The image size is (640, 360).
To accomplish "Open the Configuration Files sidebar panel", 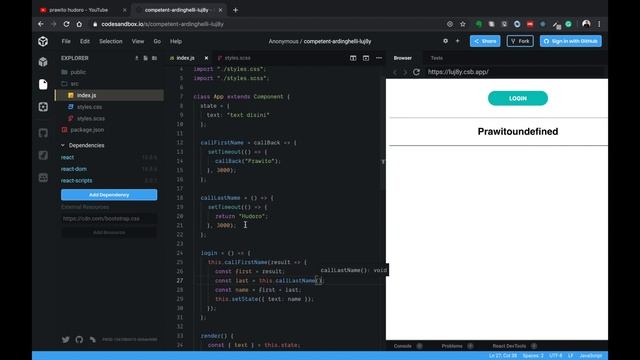I will (43, 107).
